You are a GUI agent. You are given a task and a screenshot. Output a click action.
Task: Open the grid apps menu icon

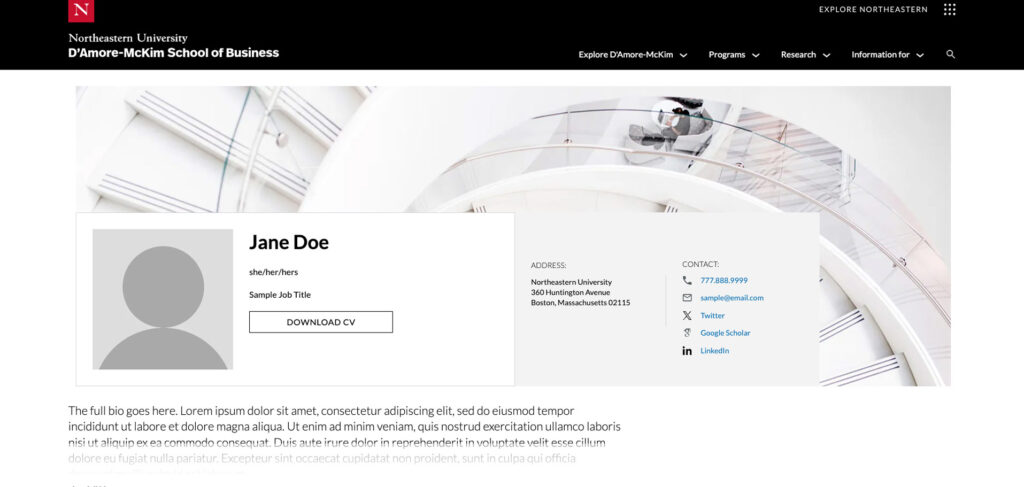tap(949, 10)
